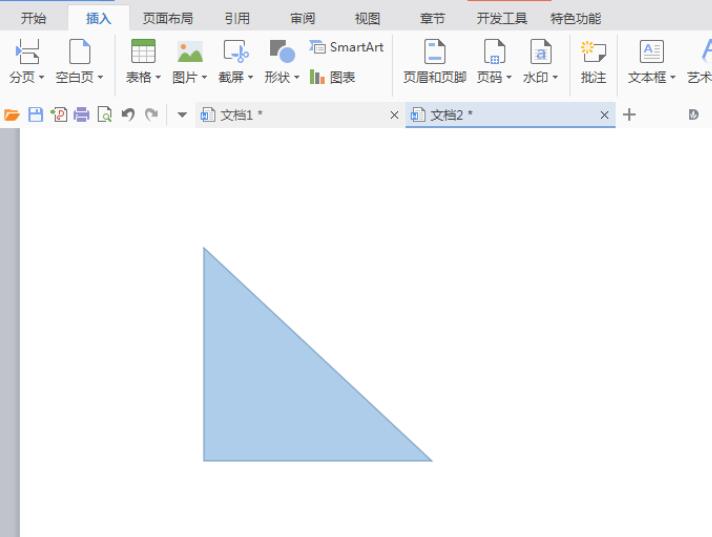Click the Page Break (分页) icon
This screenshot has height=537, width=712.
(27, 51)
